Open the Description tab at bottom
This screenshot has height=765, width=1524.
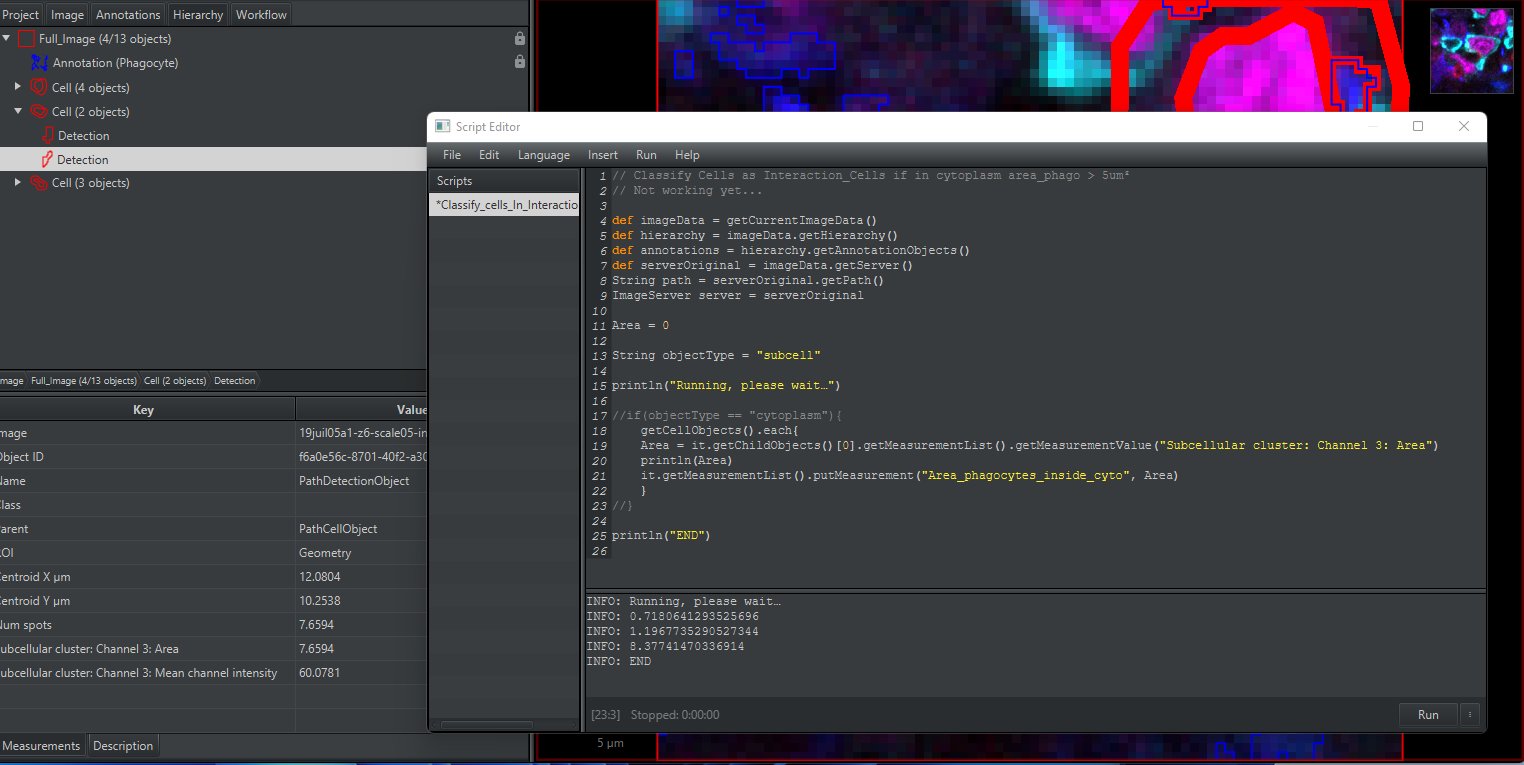[x=123, y=746]
